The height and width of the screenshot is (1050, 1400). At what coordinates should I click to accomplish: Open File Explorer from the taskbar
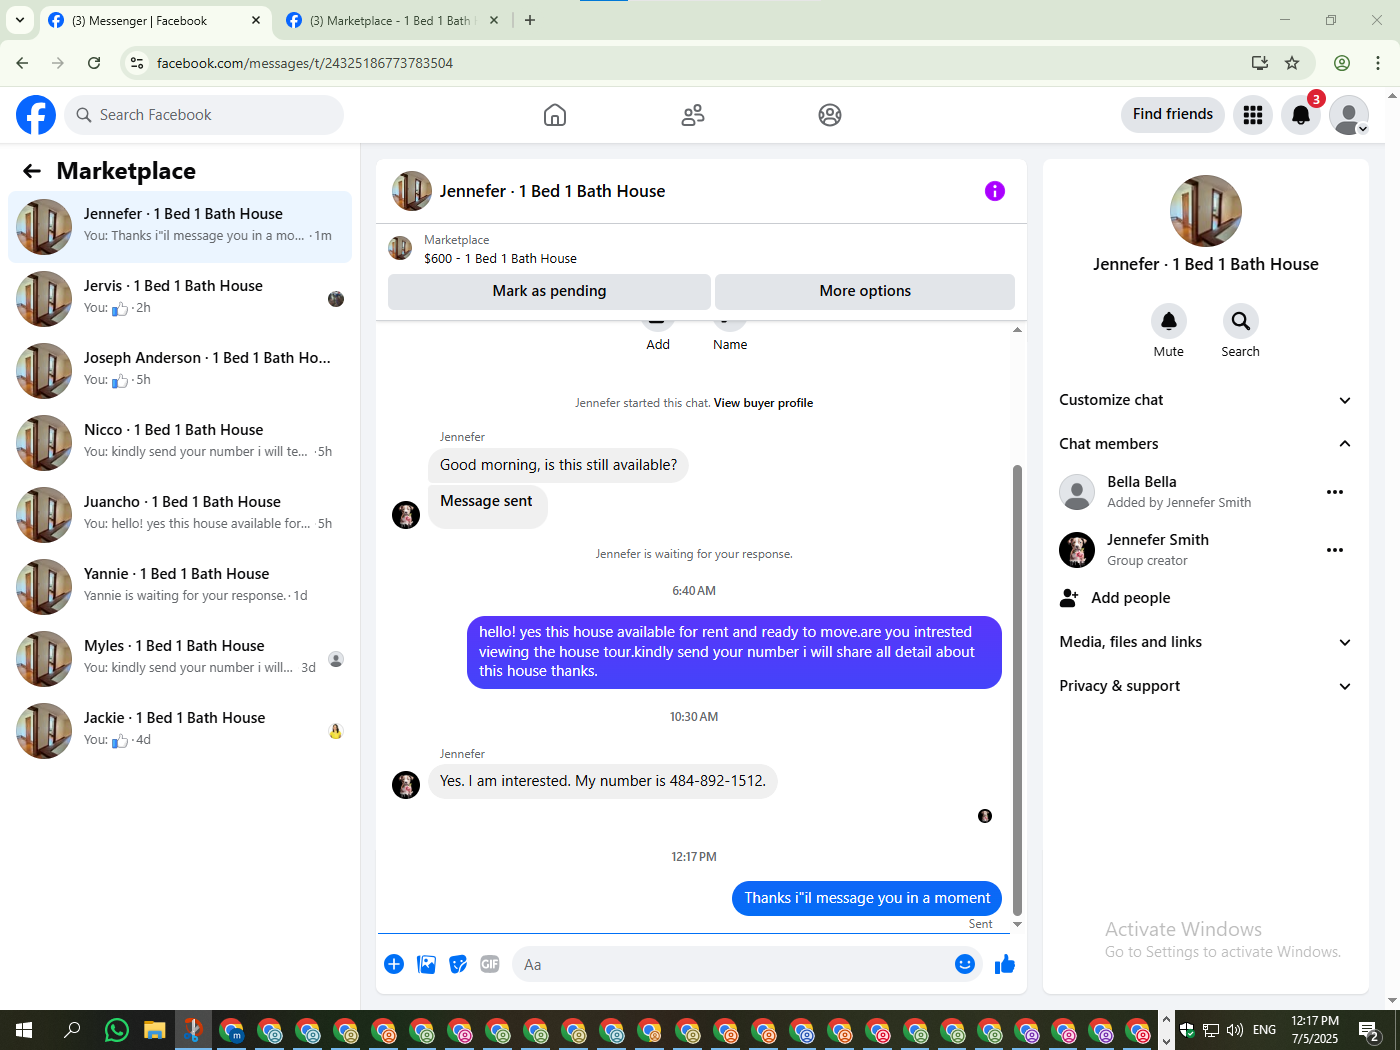[x=154, y=1029]
